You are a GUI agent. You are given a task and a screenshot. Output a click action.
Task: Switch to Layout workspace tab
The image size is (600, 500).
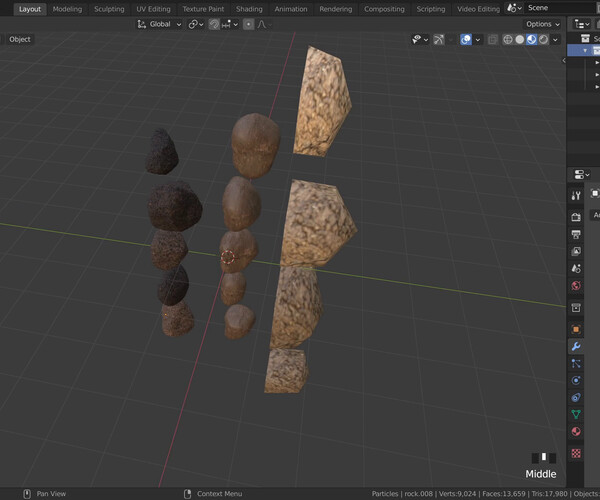coord(30,9)
